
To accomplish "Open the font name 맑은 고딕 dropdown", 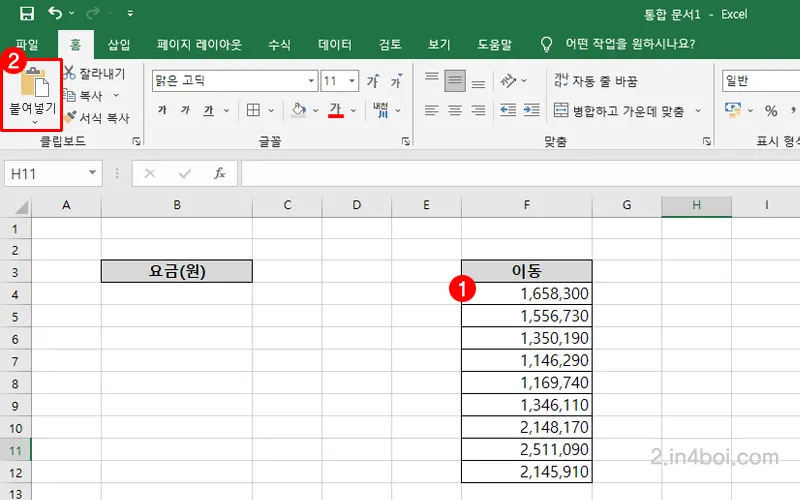I will click(x=311, y=81).
